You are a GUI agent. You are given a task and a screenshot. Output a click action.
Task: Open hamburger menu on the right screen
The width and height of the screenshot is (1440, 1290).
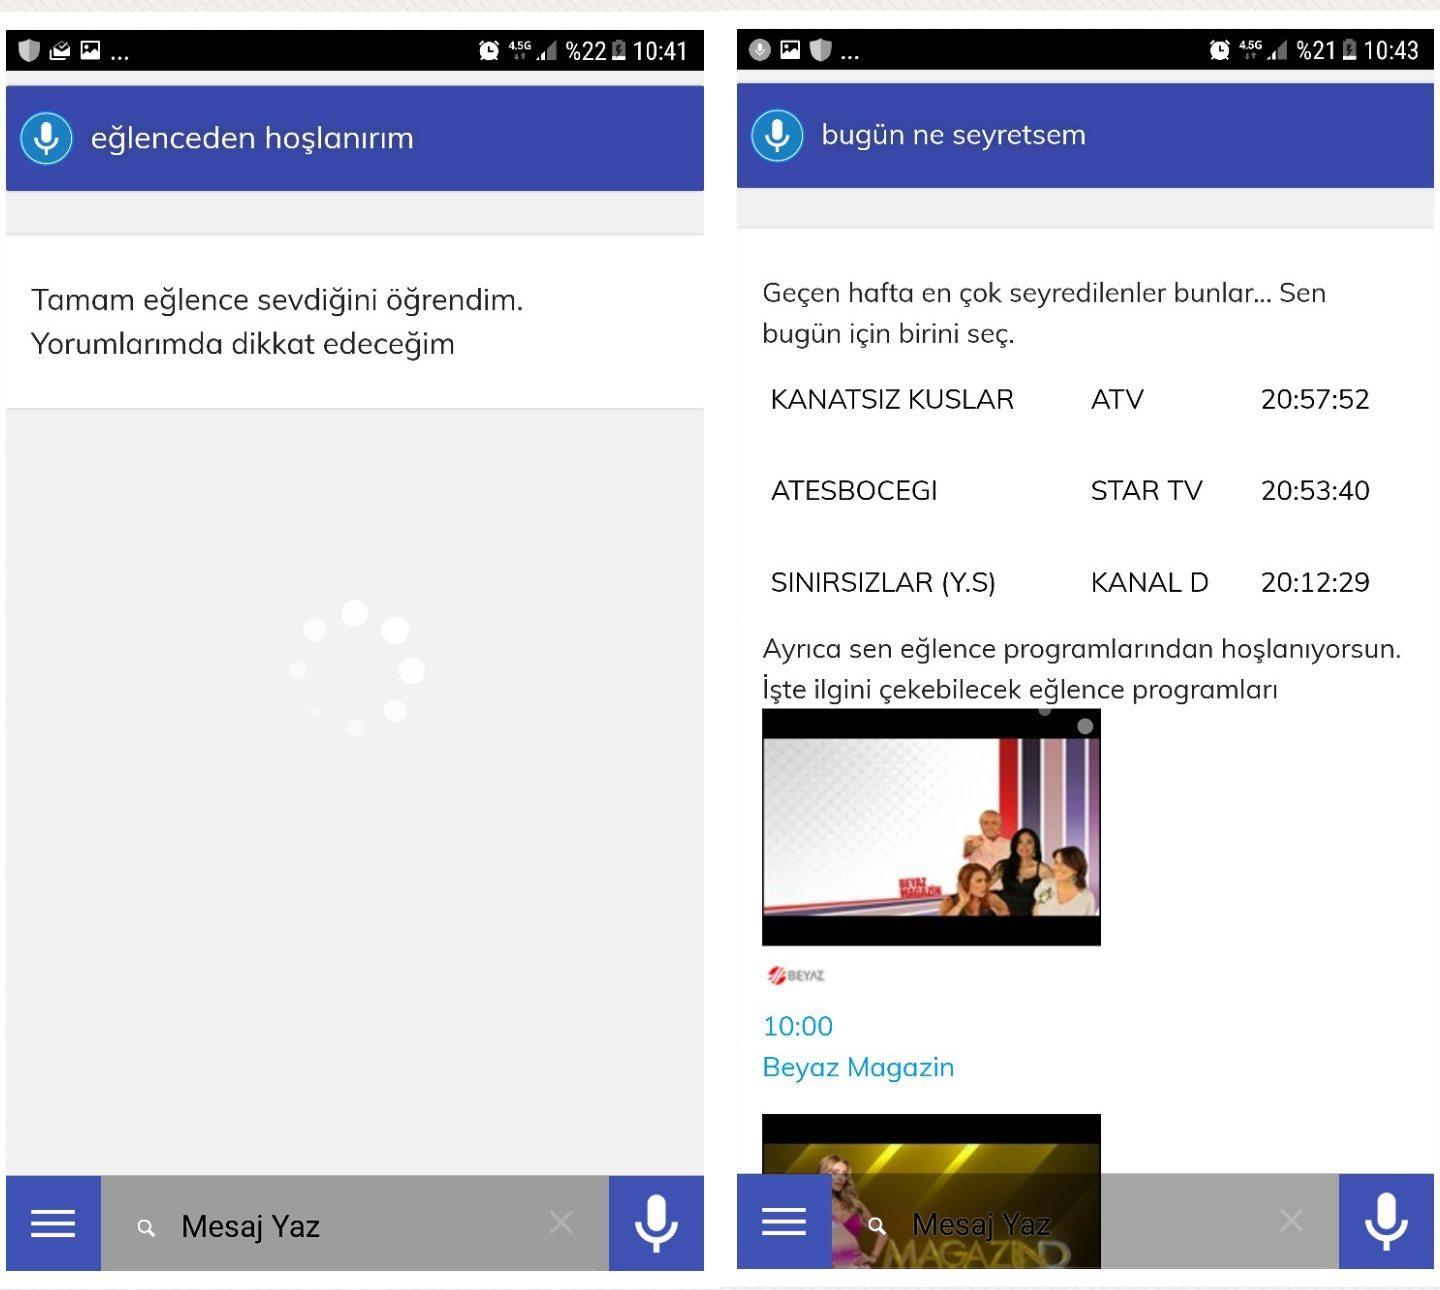click(x=784, y=1221)
